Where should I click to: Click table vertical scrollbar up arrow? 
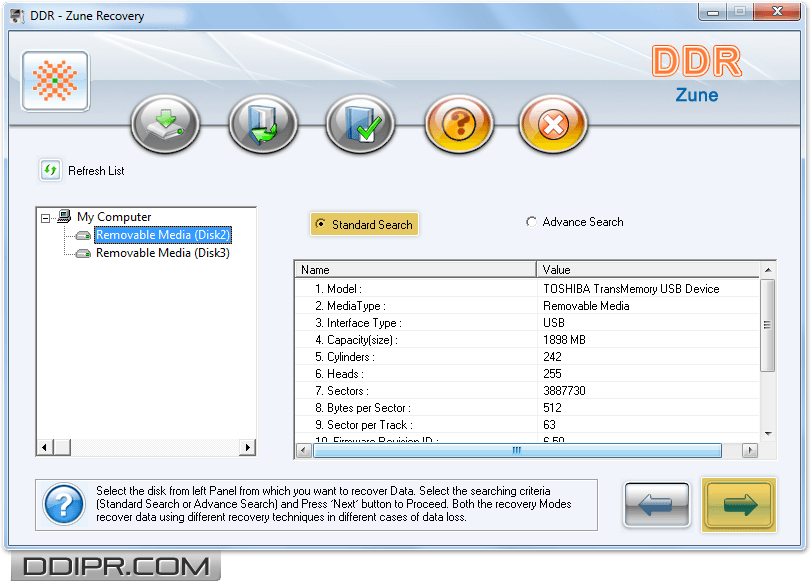tap(768, 270)
